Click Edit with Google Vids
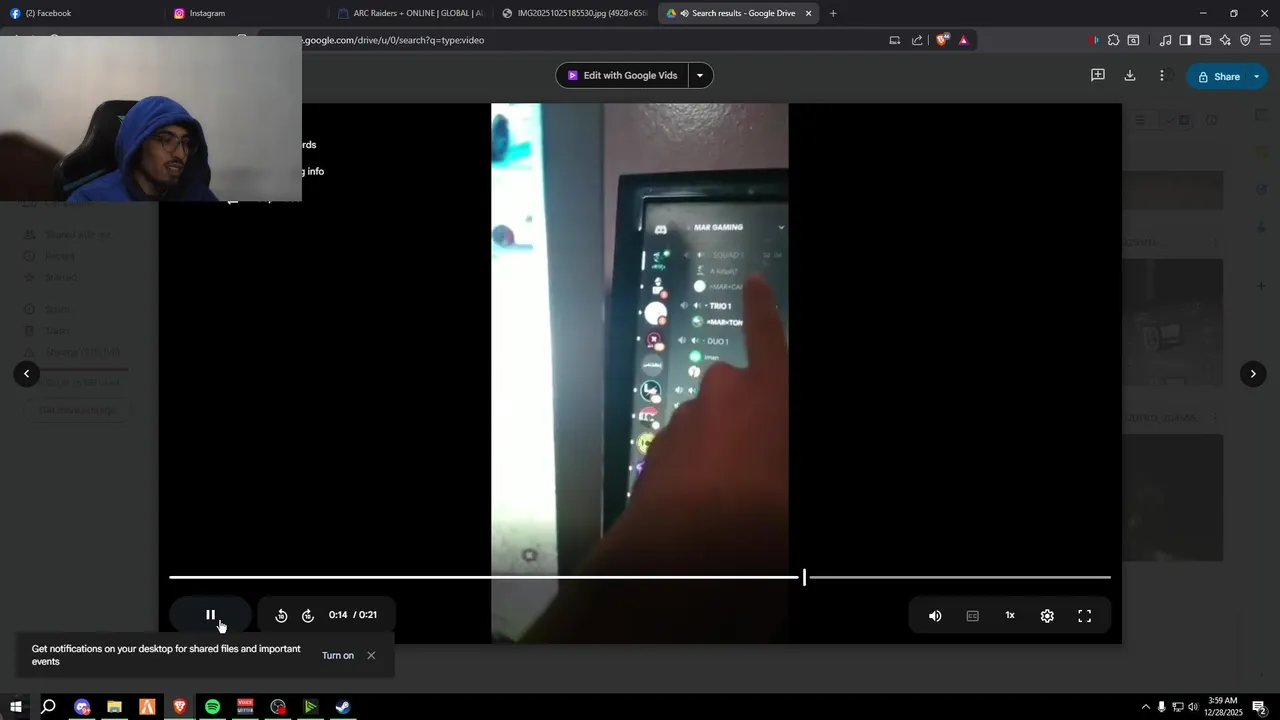The image size is (1280, 720). 622,76
